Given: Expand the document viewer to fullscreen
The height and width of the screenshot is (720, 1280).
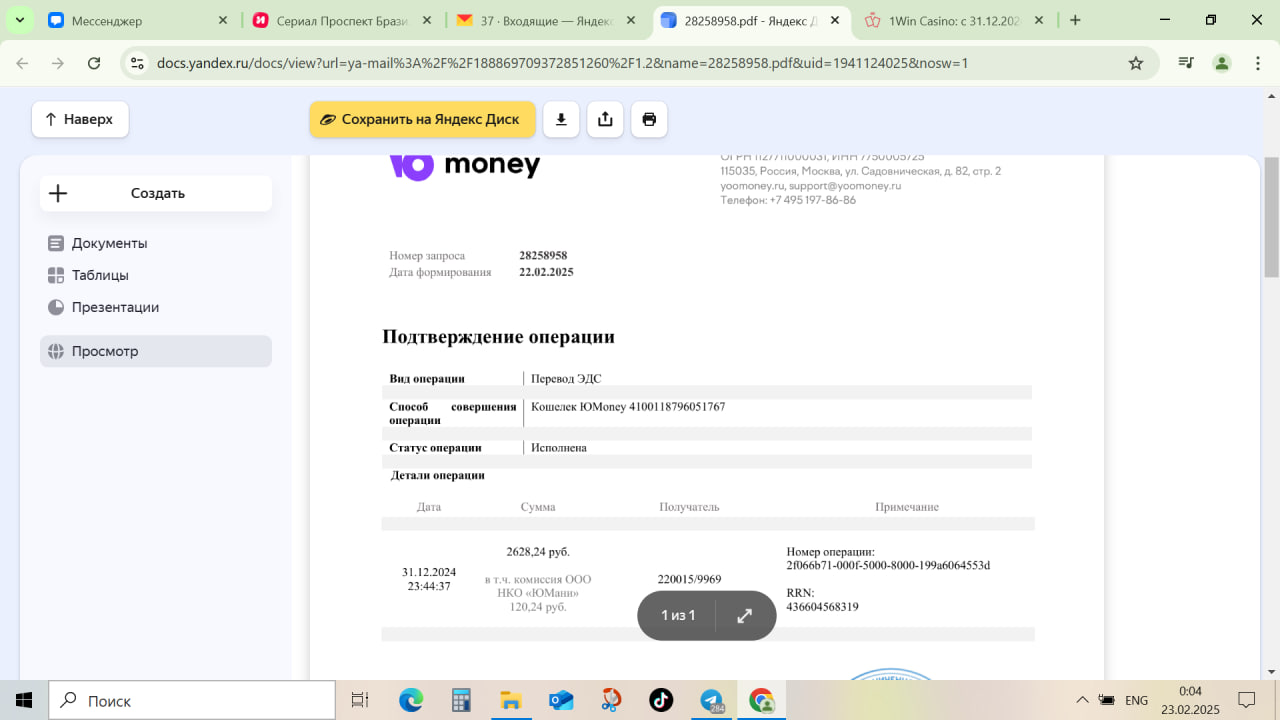Looking at the screenshot, I should tap(745, 616).
